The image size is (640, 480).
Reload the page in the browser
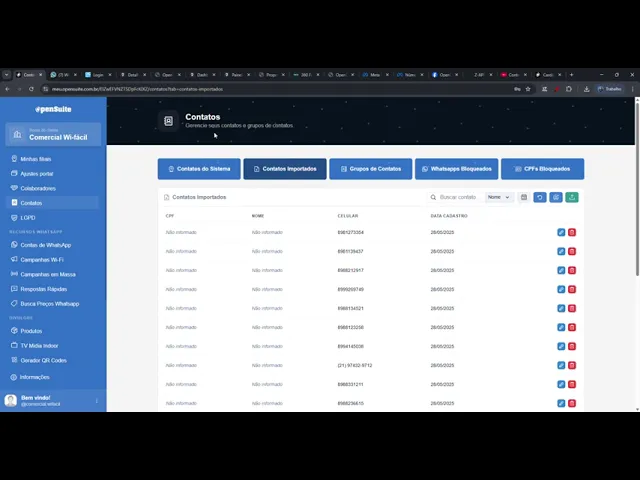31,89
